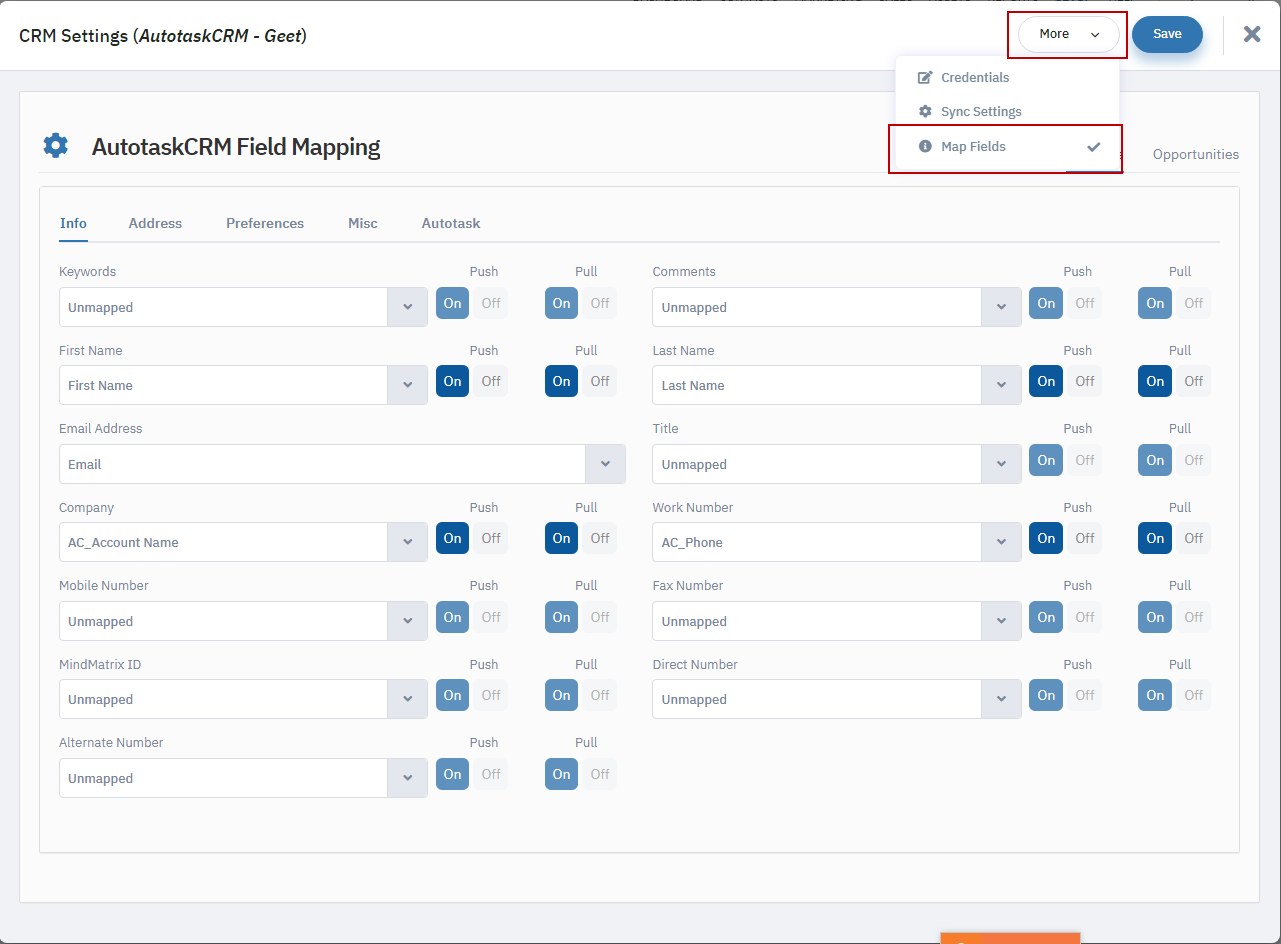The image size is (1281, 944).
Task: Set Alternate Number Push to Off
Action: pyautogui.click(x=491, y=774)
